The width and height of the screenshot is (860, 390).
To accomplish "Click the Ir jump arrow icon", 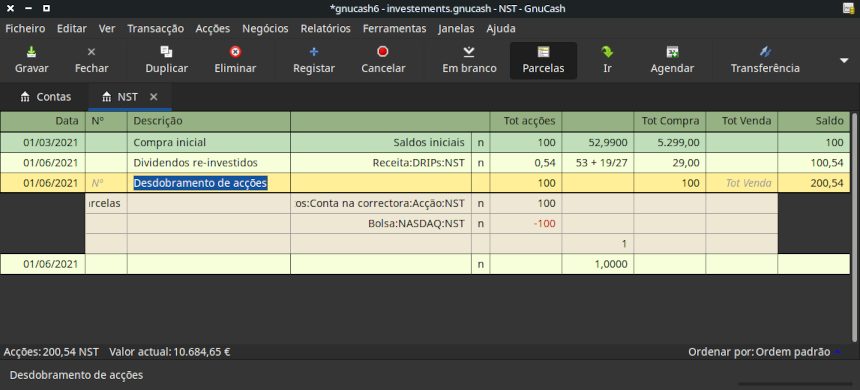I will (x=607, y=52).
